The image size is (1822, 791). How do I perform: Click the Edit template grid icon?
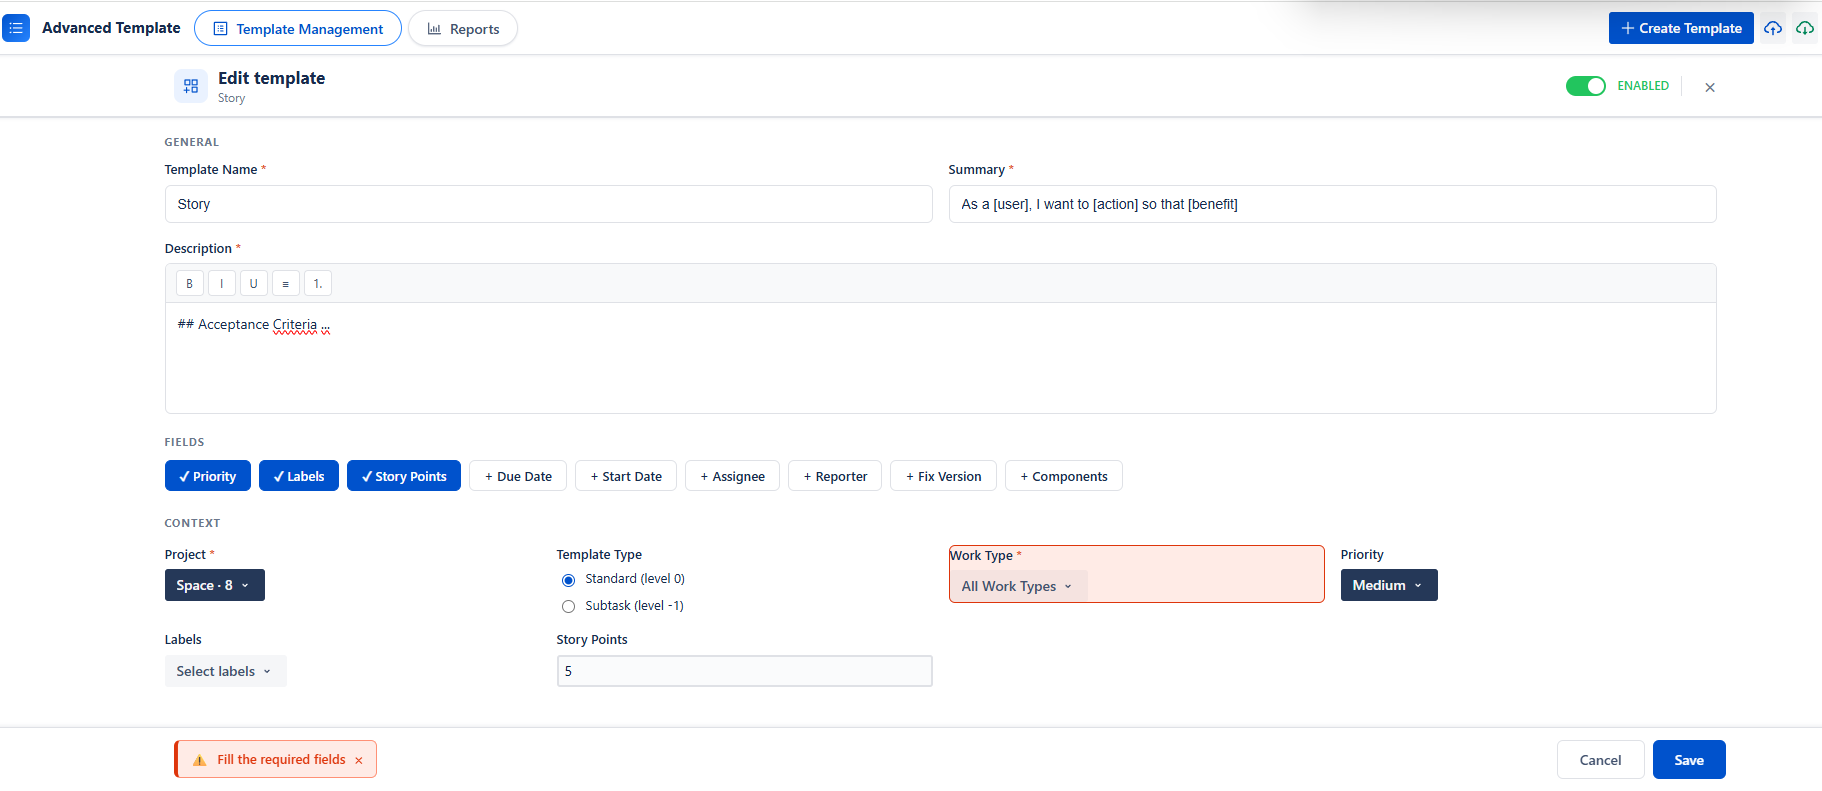(191, 86)
